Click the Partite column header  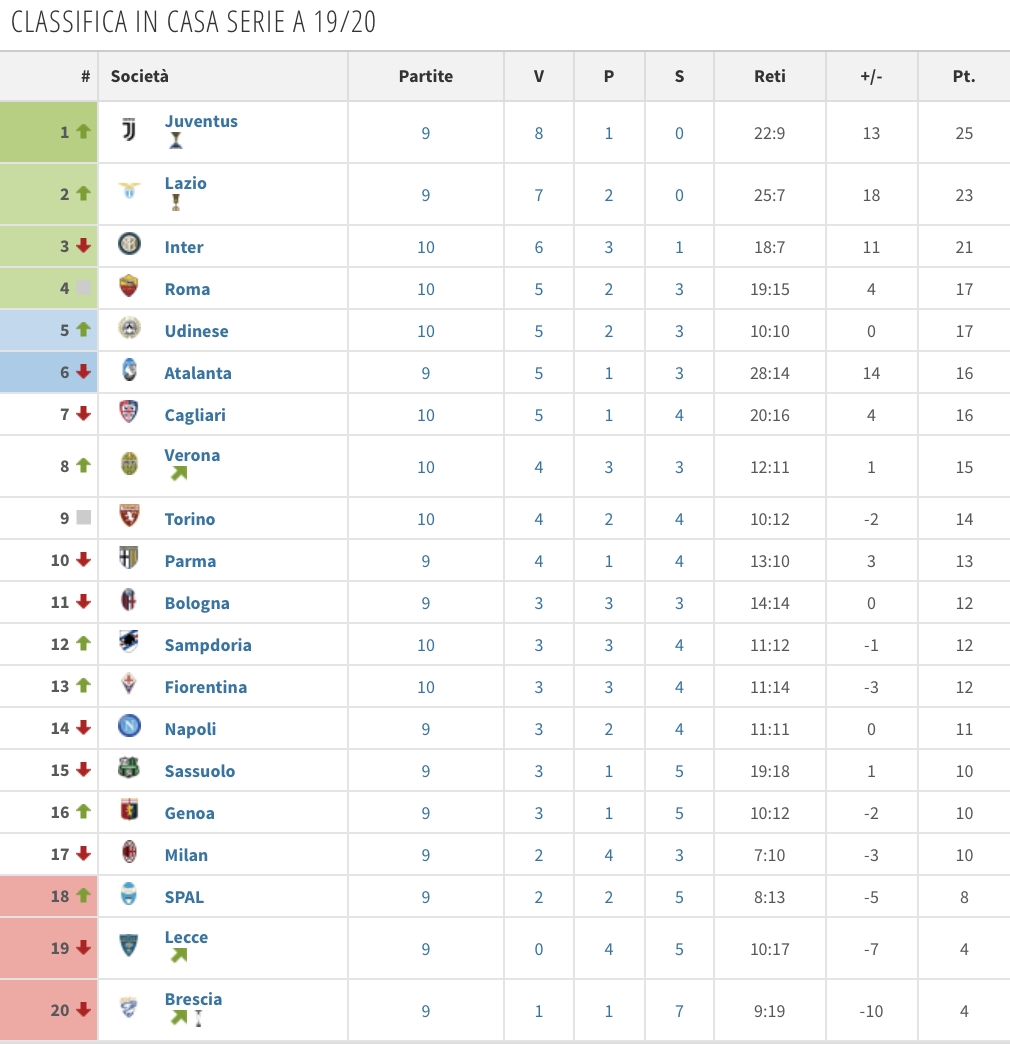click(426, 76)
